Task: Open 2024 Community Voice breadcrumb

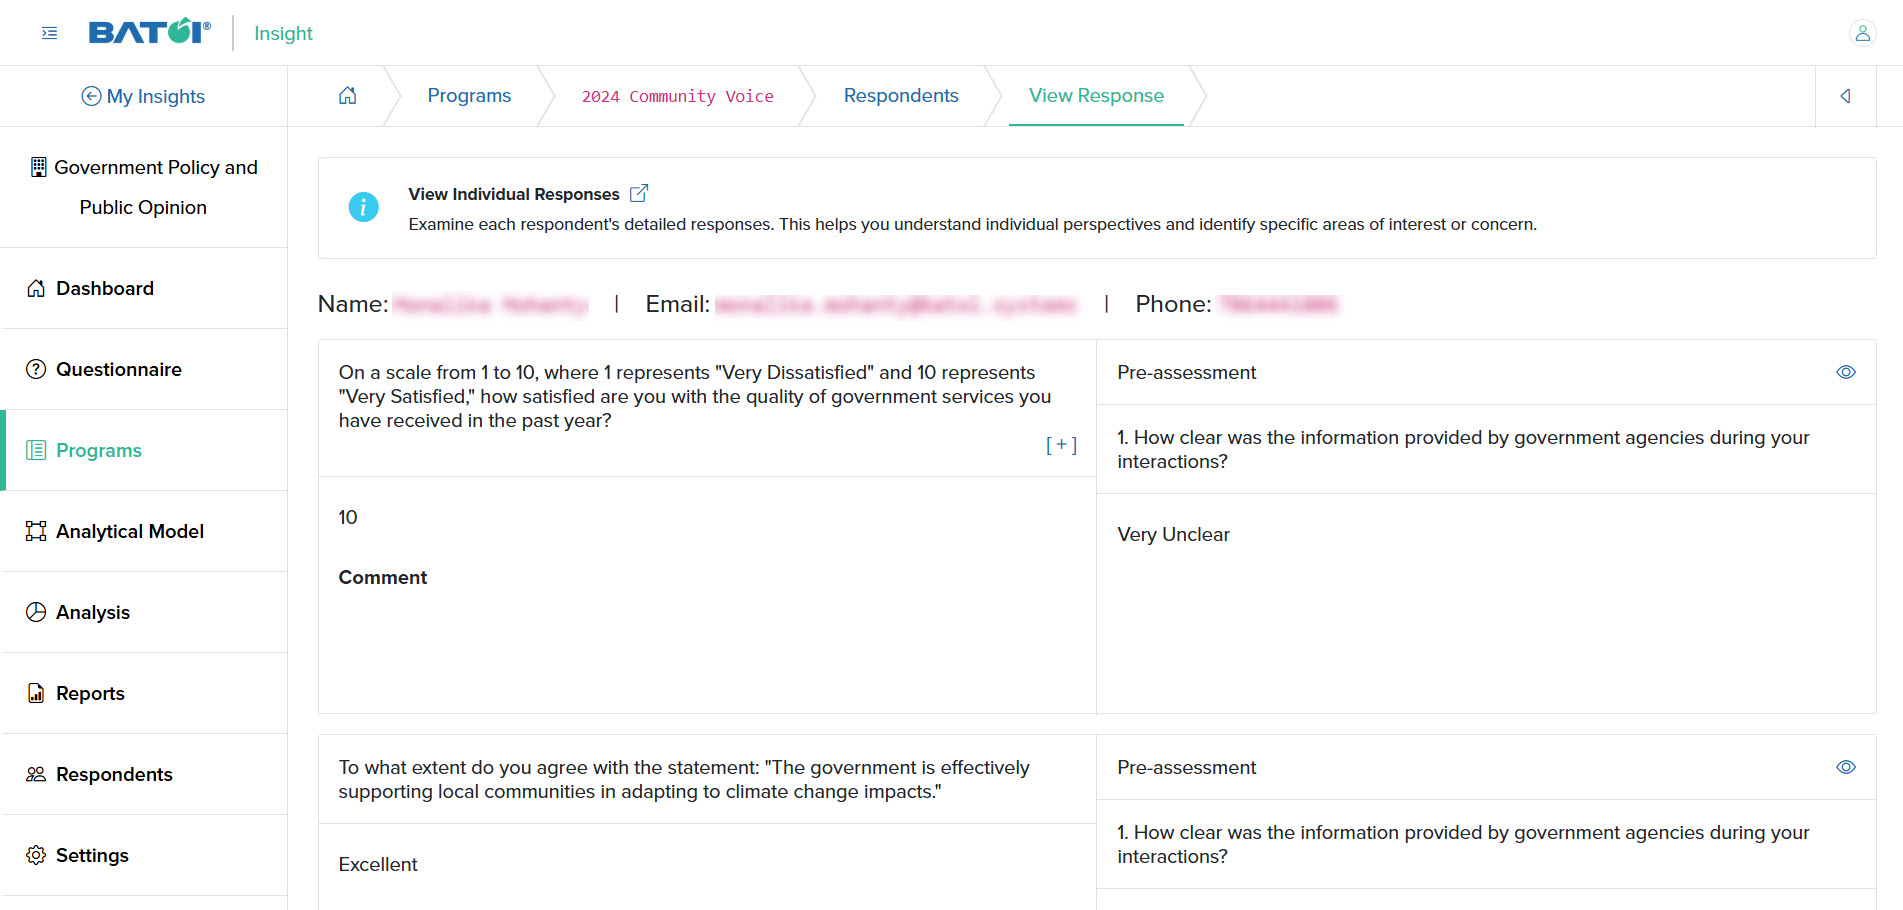Action: pos(678,96)
